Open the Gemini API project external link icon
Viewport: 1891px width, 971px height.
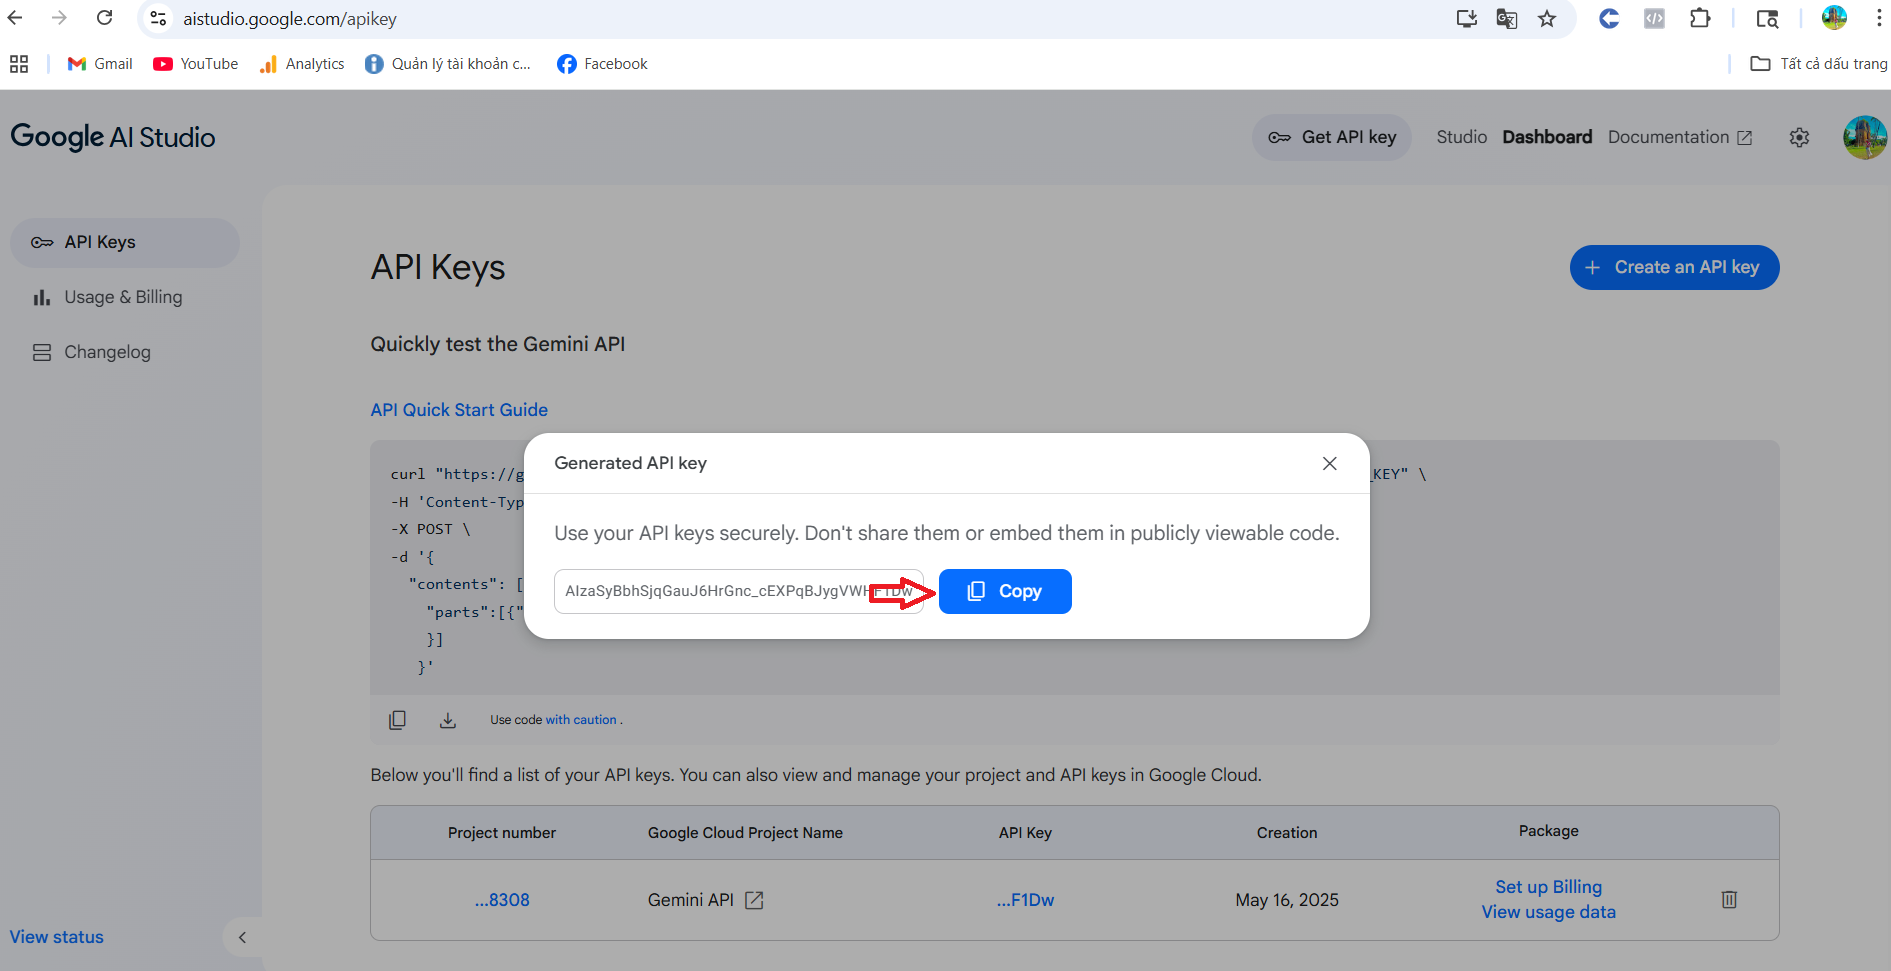click(x=755, y=900)
